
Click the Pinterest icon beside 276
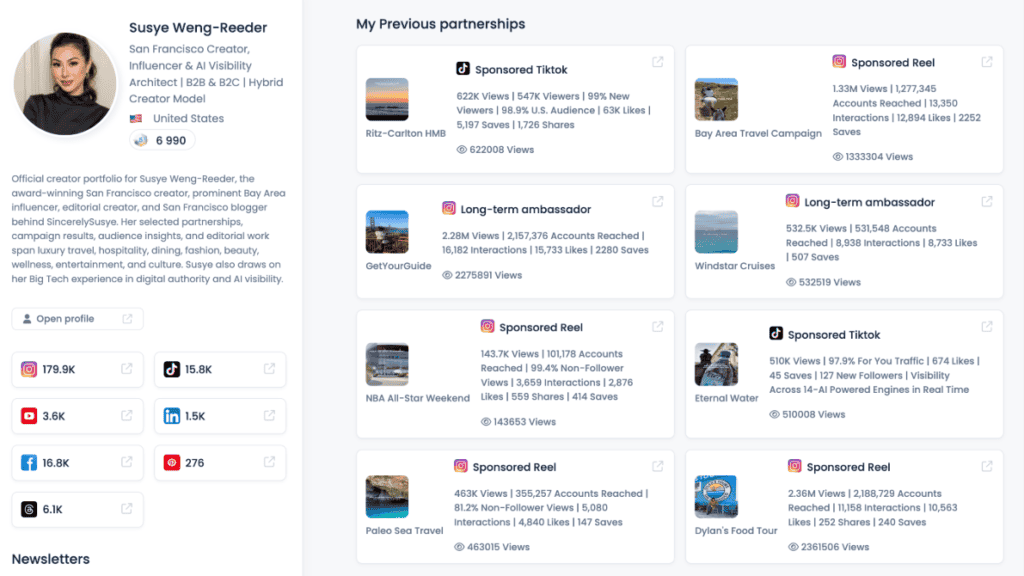[x=172, y=462]
